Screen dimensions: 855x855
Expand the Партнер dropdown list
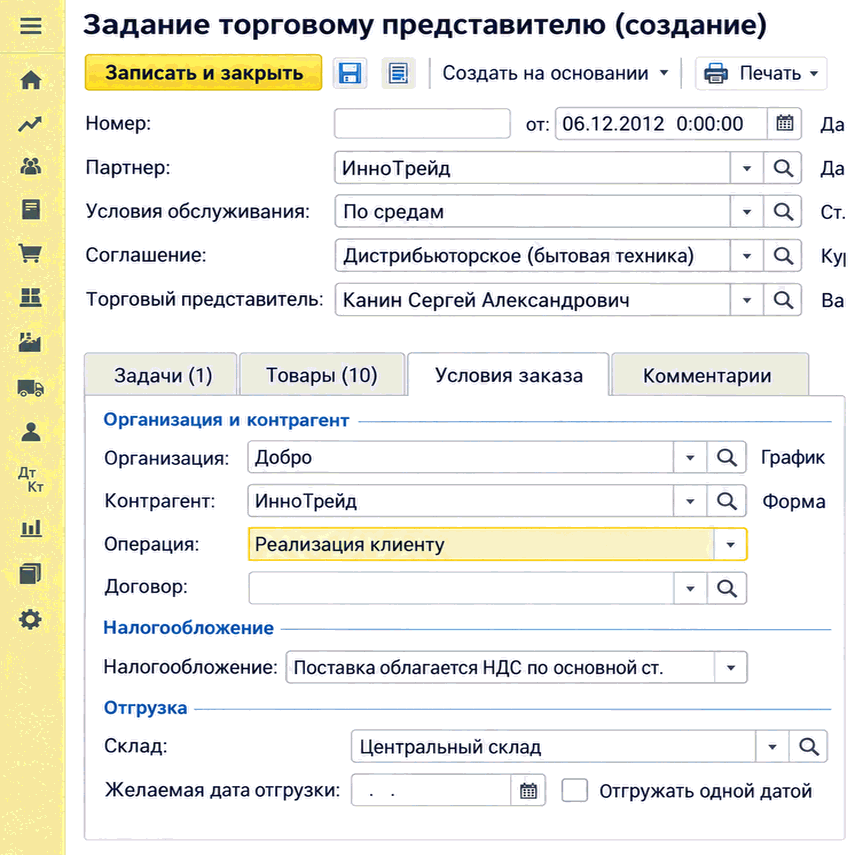click(x=747, y=168)
